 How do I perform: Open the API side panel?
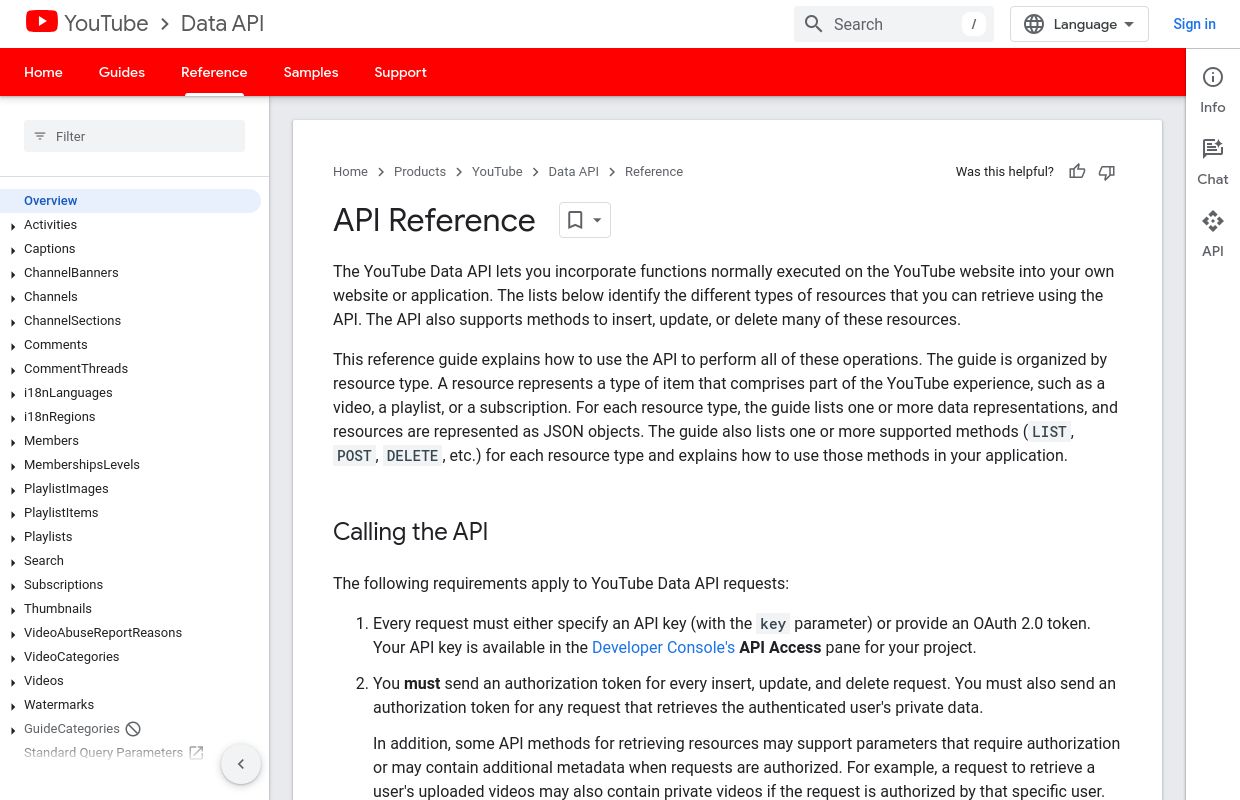pos(1213,234)
